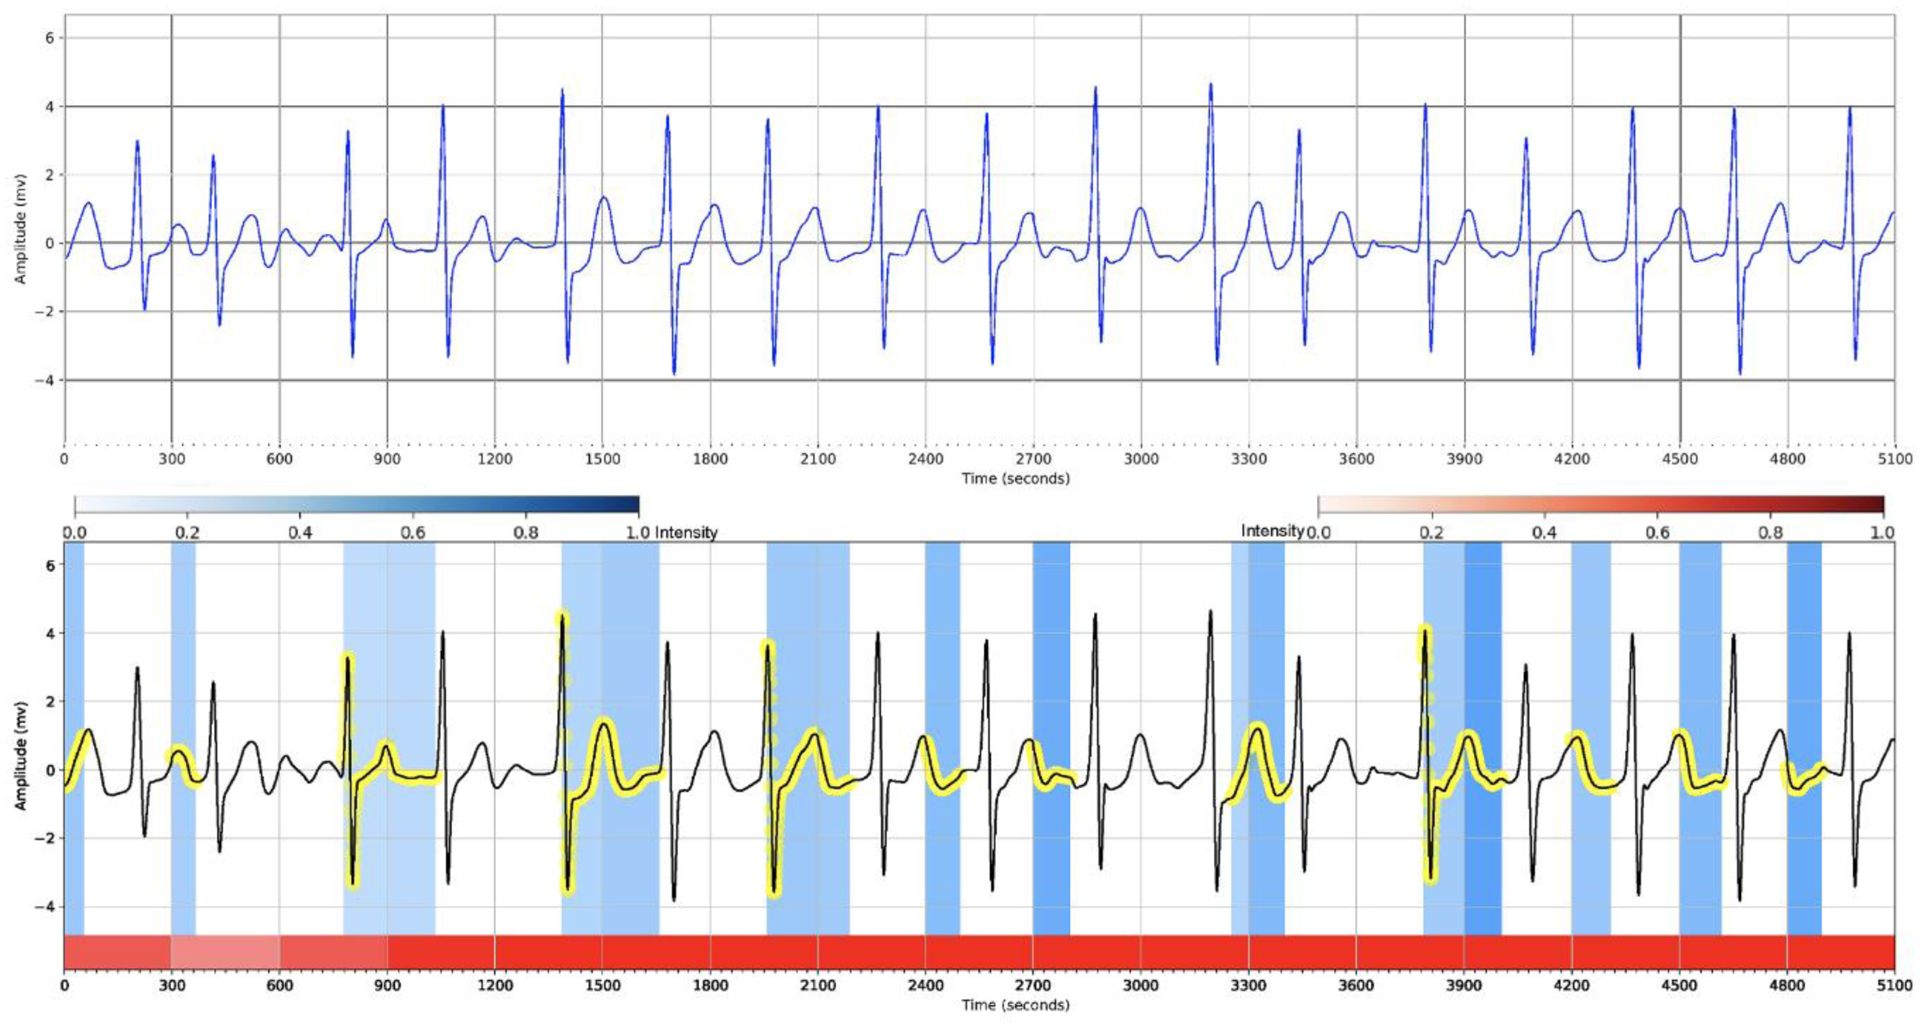Click the blue shaded band at 4500 seconds
The width and height of the screenshot is (1920, 1027).
tap(1700, 739)
